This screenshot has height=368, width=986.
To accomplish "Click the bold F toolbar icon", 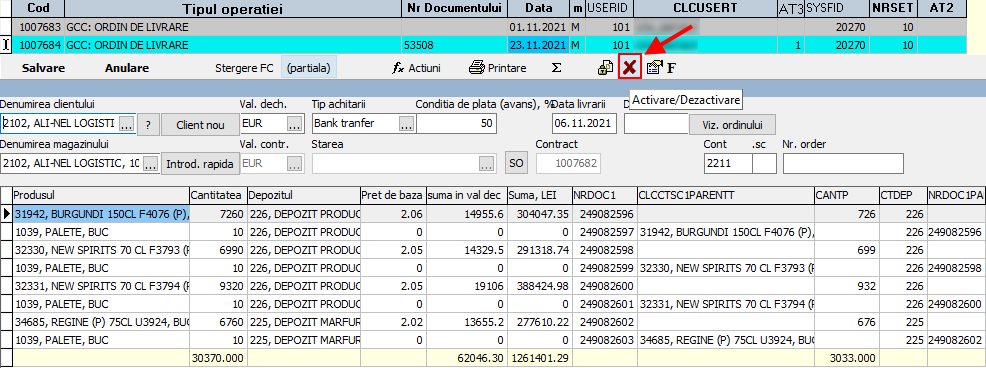I will click(671, 68).
